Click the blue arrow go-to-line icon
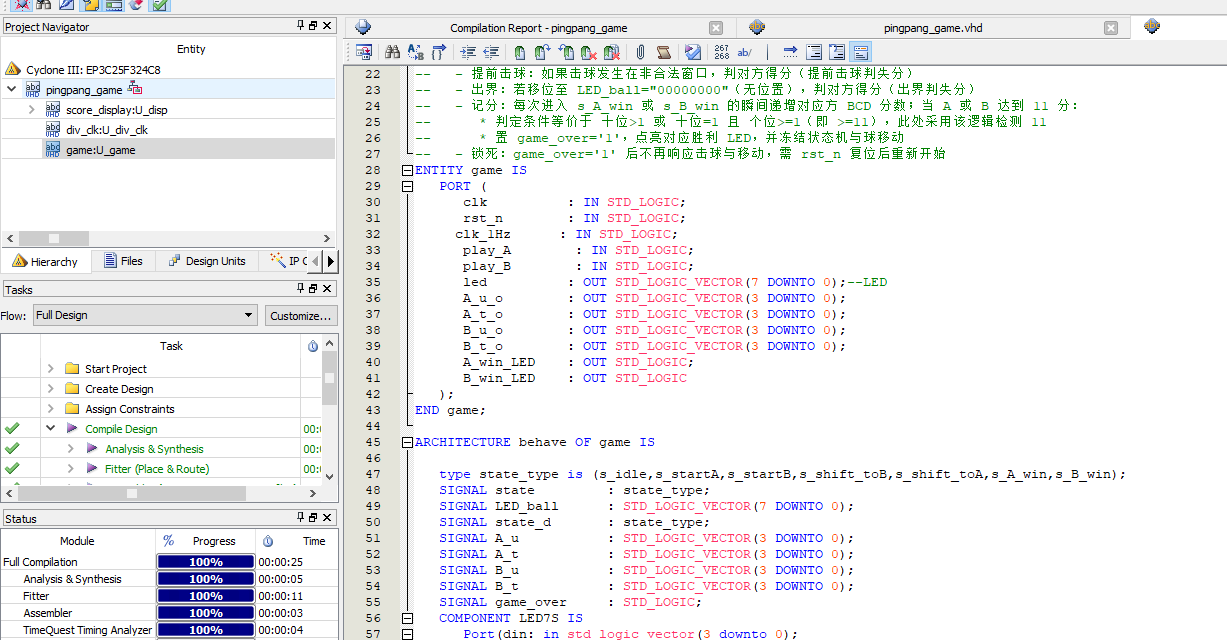Image resolution: width=1227 pixels, height=640 pixels. click(x=790, y=52)
